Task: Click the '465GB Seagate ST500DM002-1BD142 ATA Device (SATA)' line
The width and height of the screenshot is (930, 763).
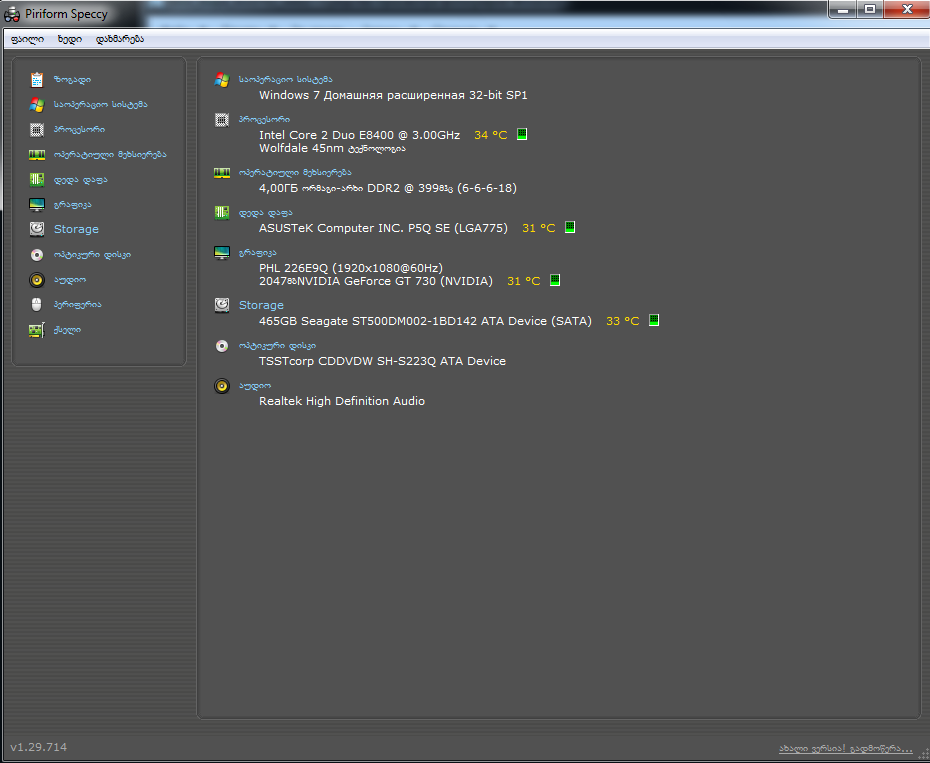Action: [425, 321]
